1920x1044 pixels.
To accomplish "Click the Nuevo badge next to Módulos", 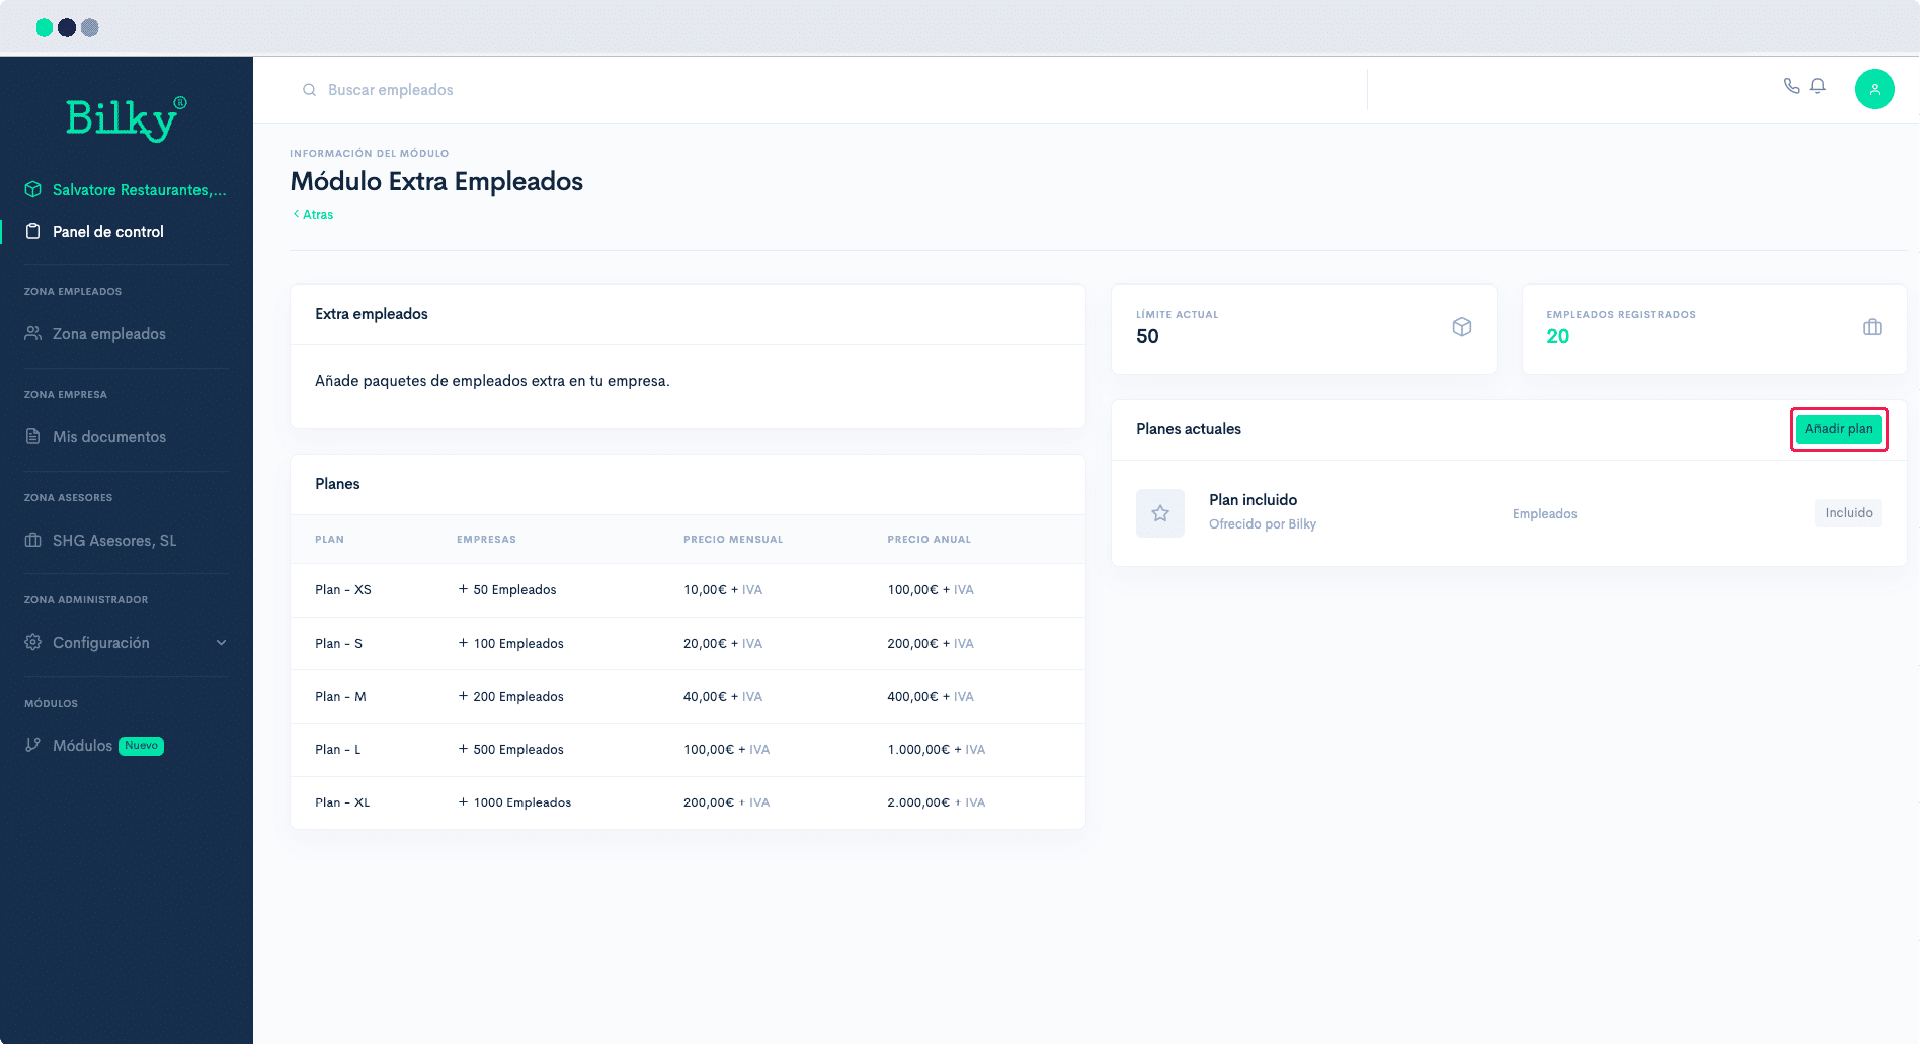I will [141, 746].
